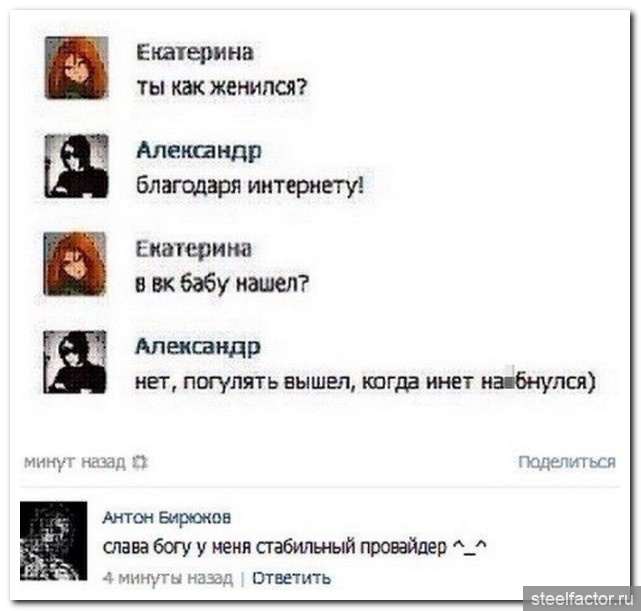
Task: Click the 'минут назад' post timestamp
Action: [x=75, y=463]
